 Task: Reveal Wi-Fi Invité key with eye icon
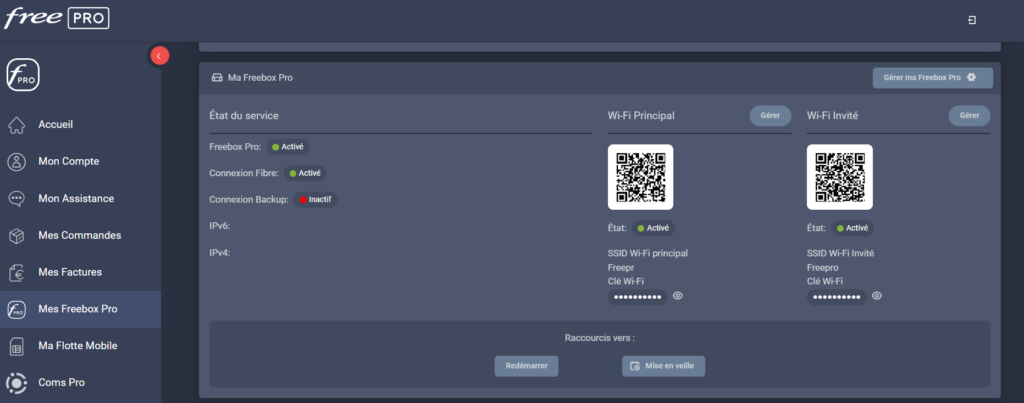(x=877, y=296)
